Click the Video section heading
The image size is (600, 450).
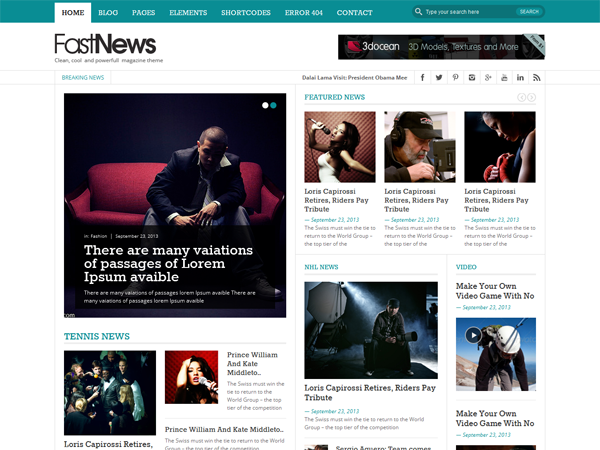pyautogui.click(x=466, y=267)
